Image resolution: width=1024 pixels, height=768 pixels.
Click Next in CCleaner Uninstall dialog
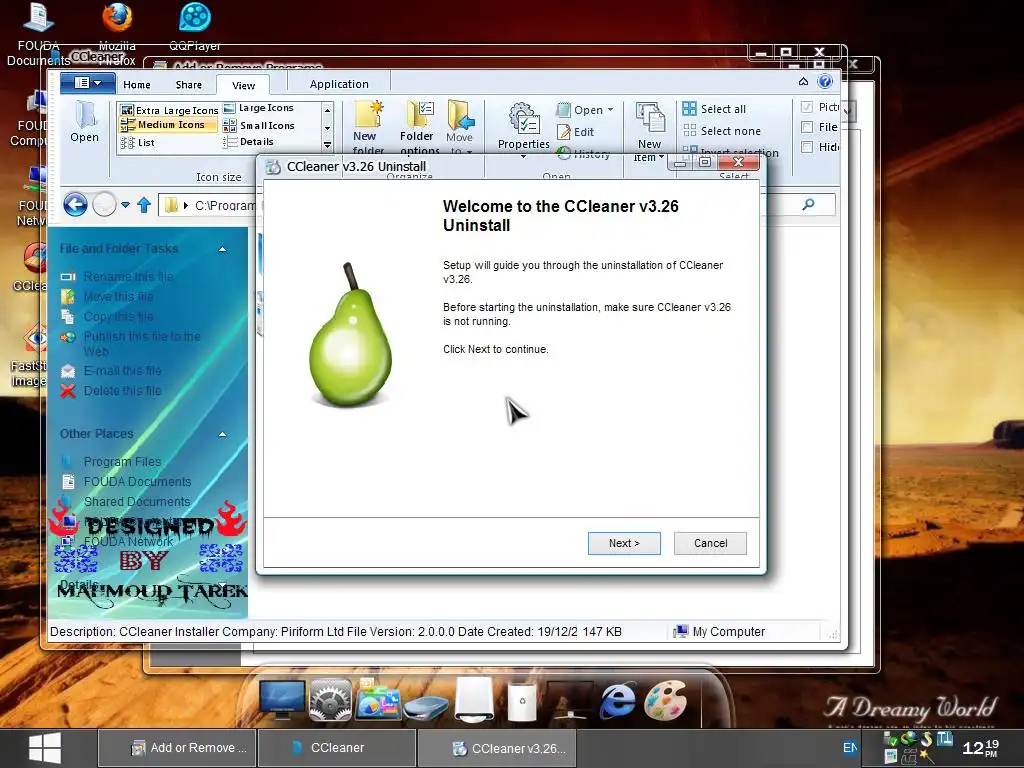pyautogui.click(x=624, y=543)
